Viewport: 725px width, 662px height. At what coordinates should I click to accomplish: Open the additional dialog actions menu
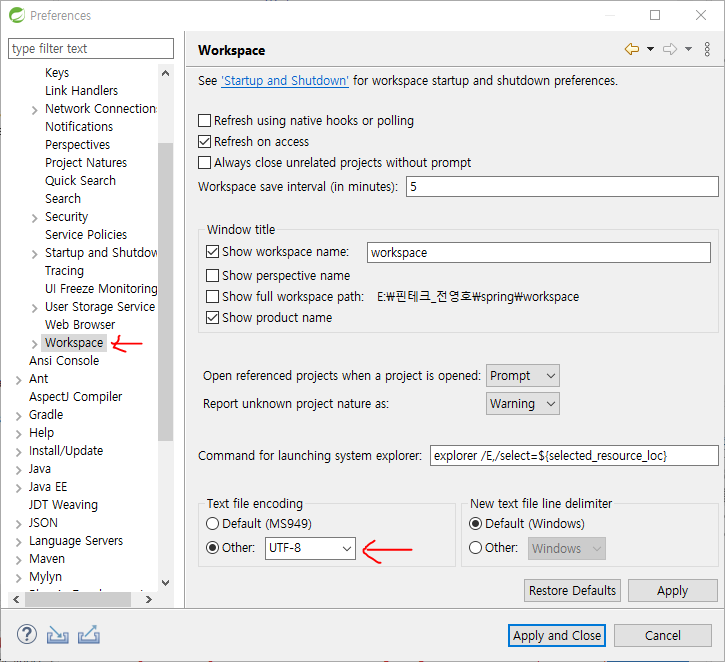tap(707, 49)
